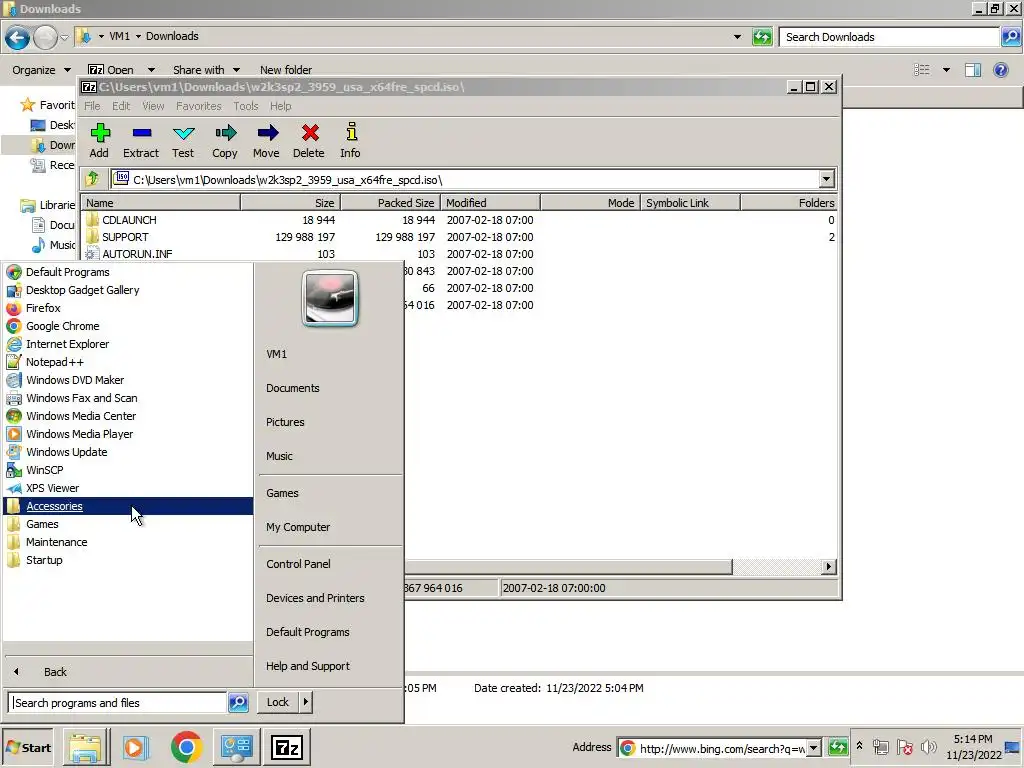The image size is (1024, 768).
Task: Click the red Delete icon
Action: [309, 140]
